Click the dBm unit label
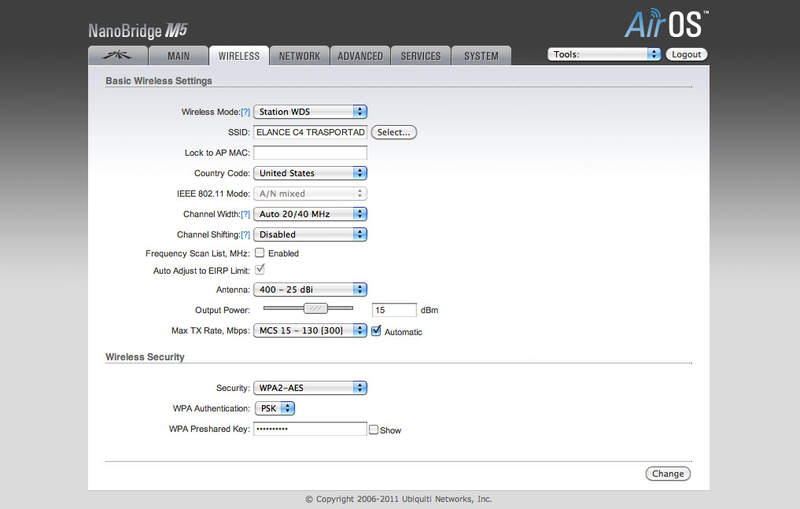The image size is (800, 509). point(429,310)
